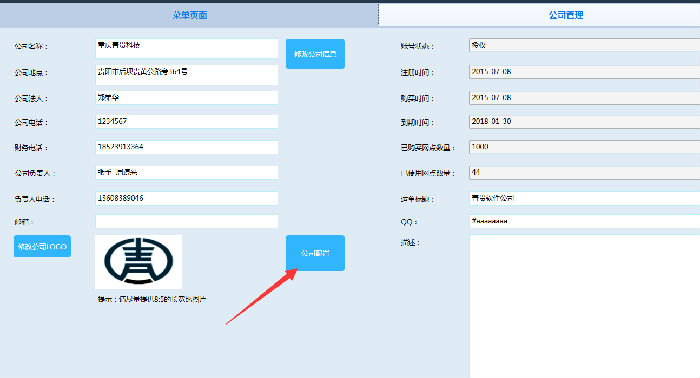Screen dimensions: 700x378
Task: Focus the 菜单标题 input field
Action: click(584, 199)
